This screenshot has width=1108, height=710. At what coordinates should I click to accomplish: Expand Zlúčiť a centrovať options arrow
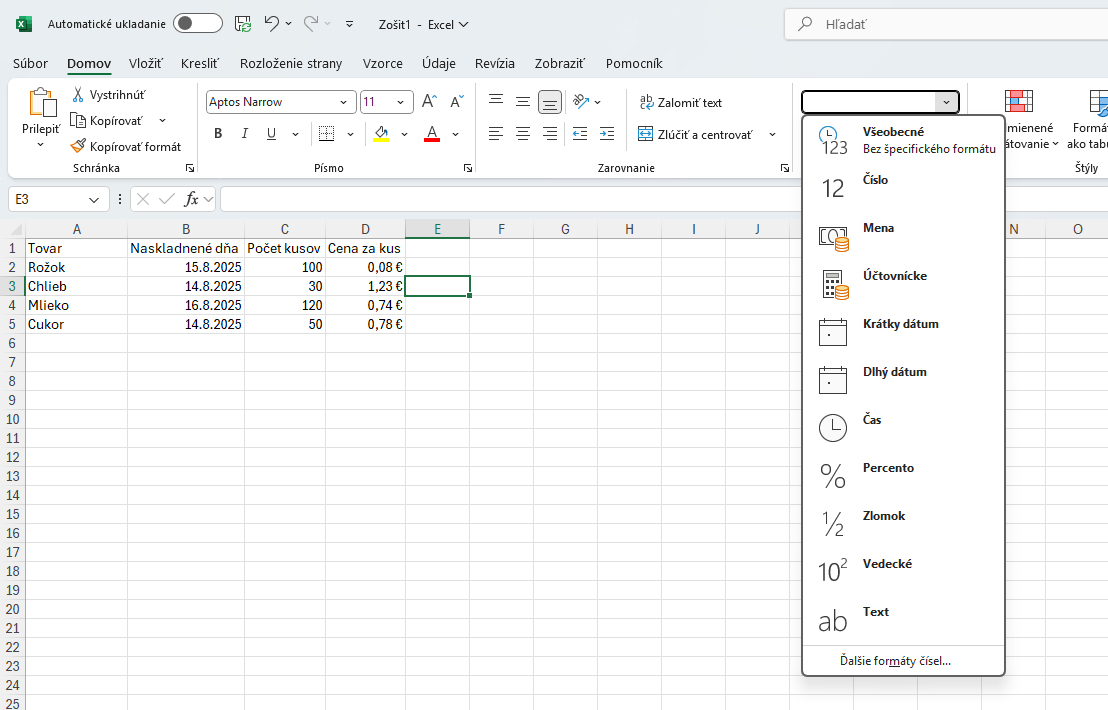[x=772, y=134]
